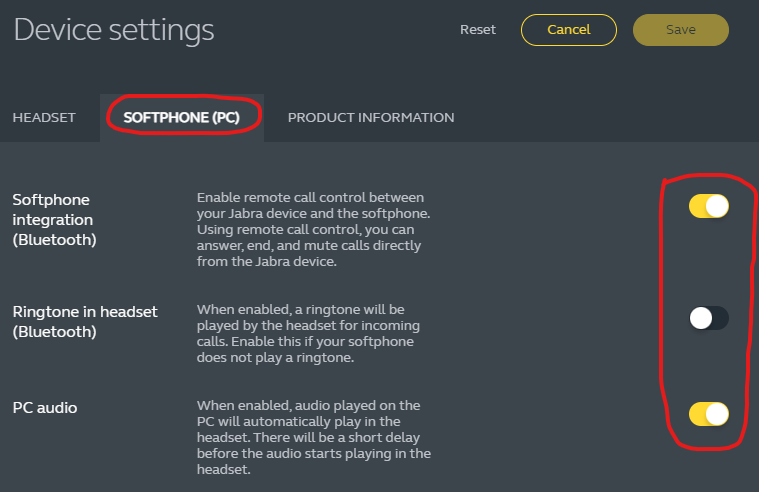Click the Device settings page title
Viewport: 759px width, 492px height.
click(114, 30)
